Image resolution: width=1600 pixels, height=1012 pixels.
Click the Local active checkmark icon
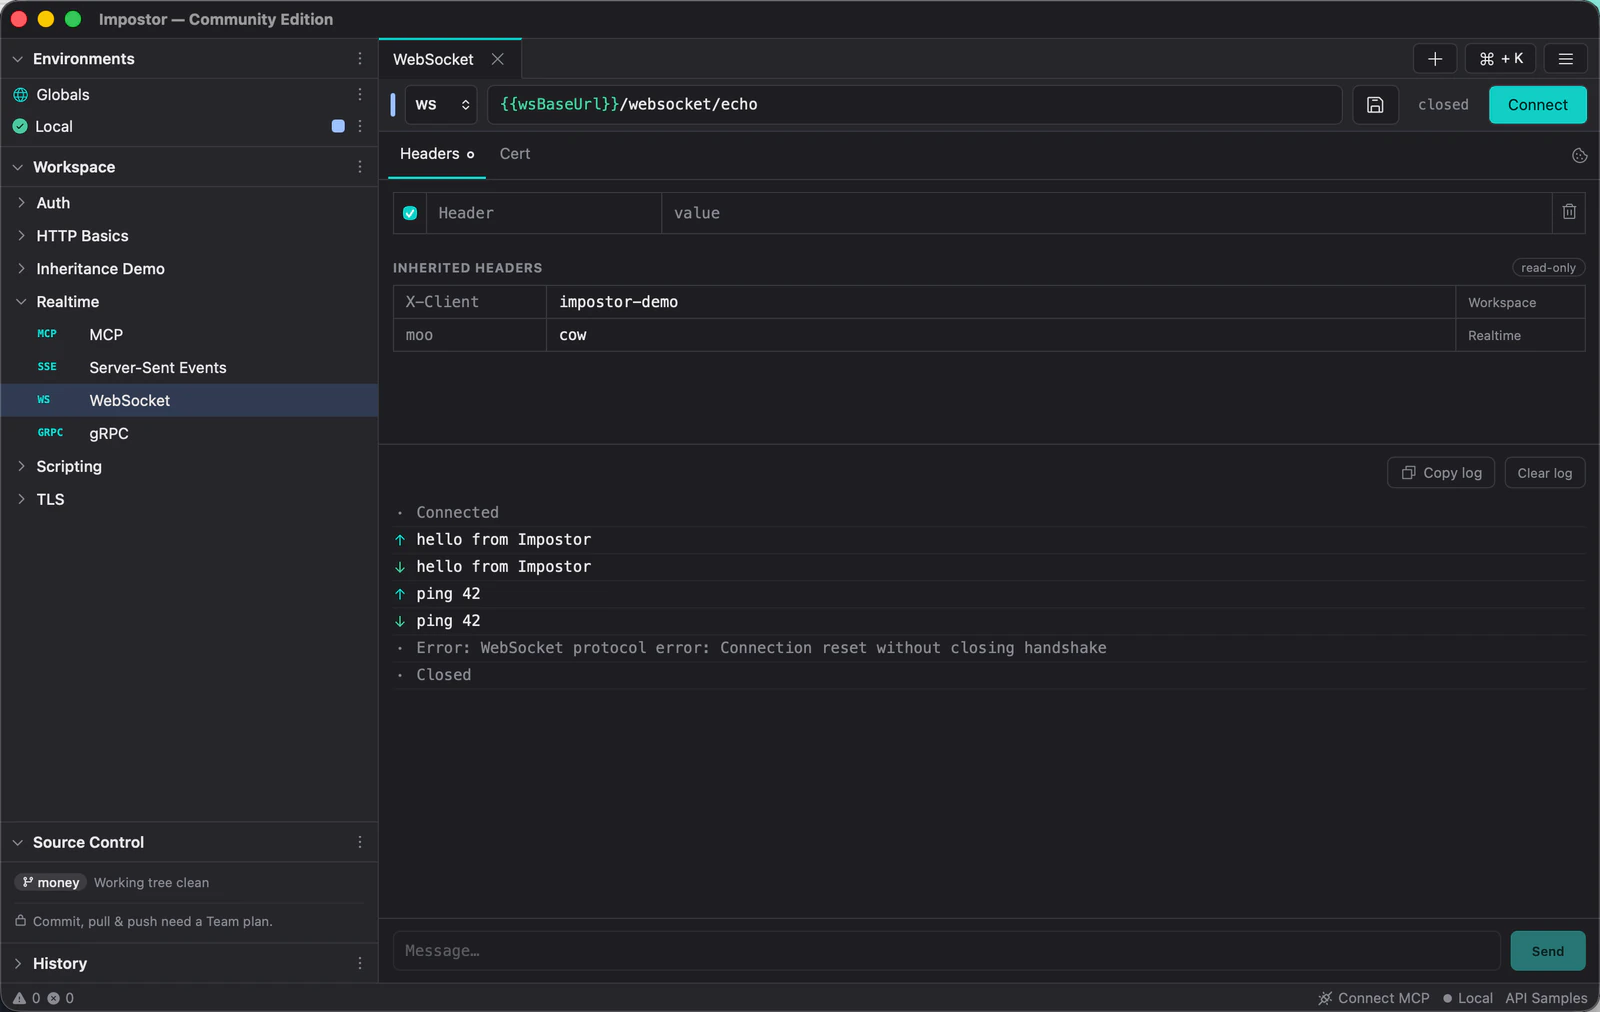pos(20,126)
